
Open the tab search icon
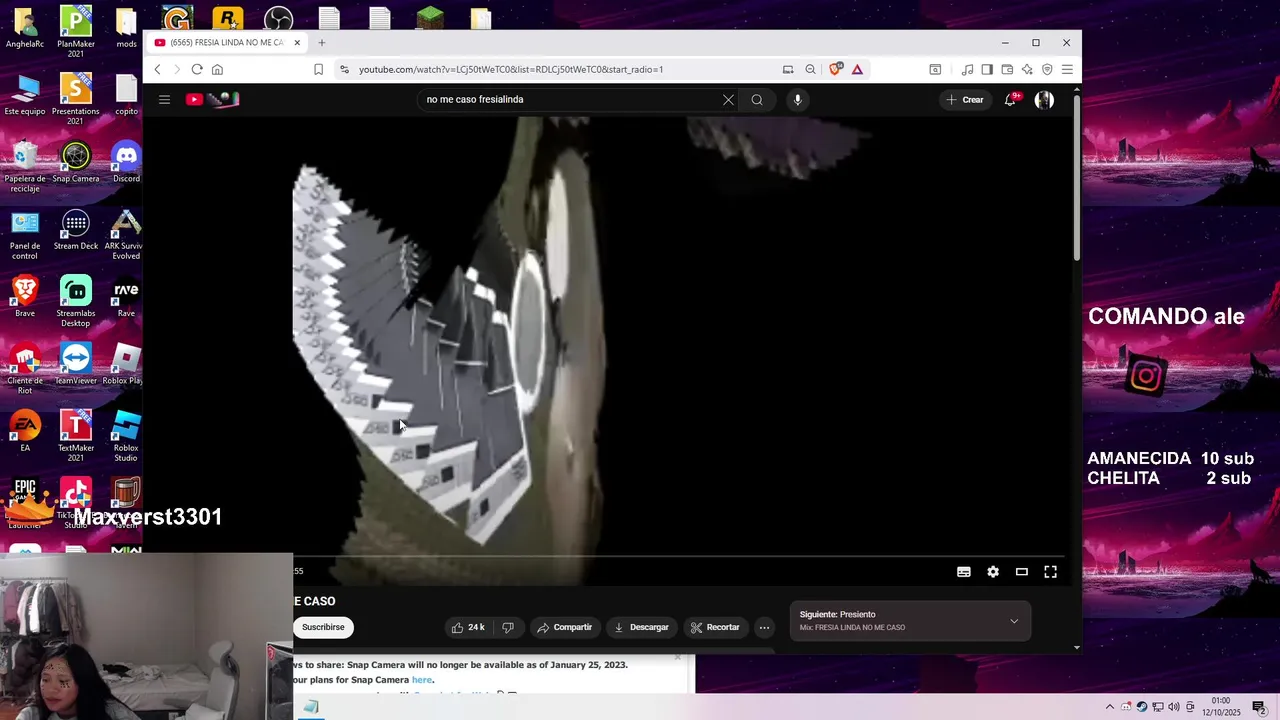click(x=935, y=69)
